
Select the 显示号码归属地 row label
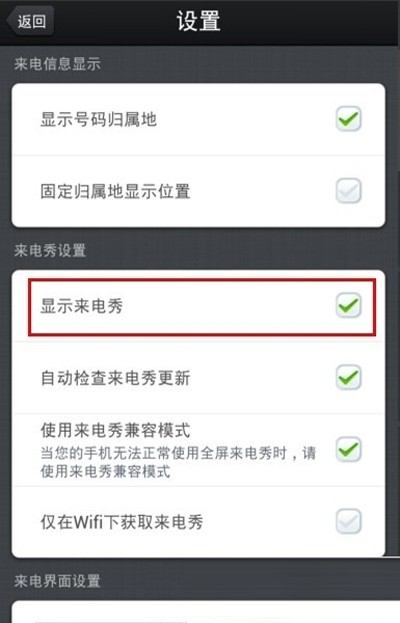tap(99, 119)
